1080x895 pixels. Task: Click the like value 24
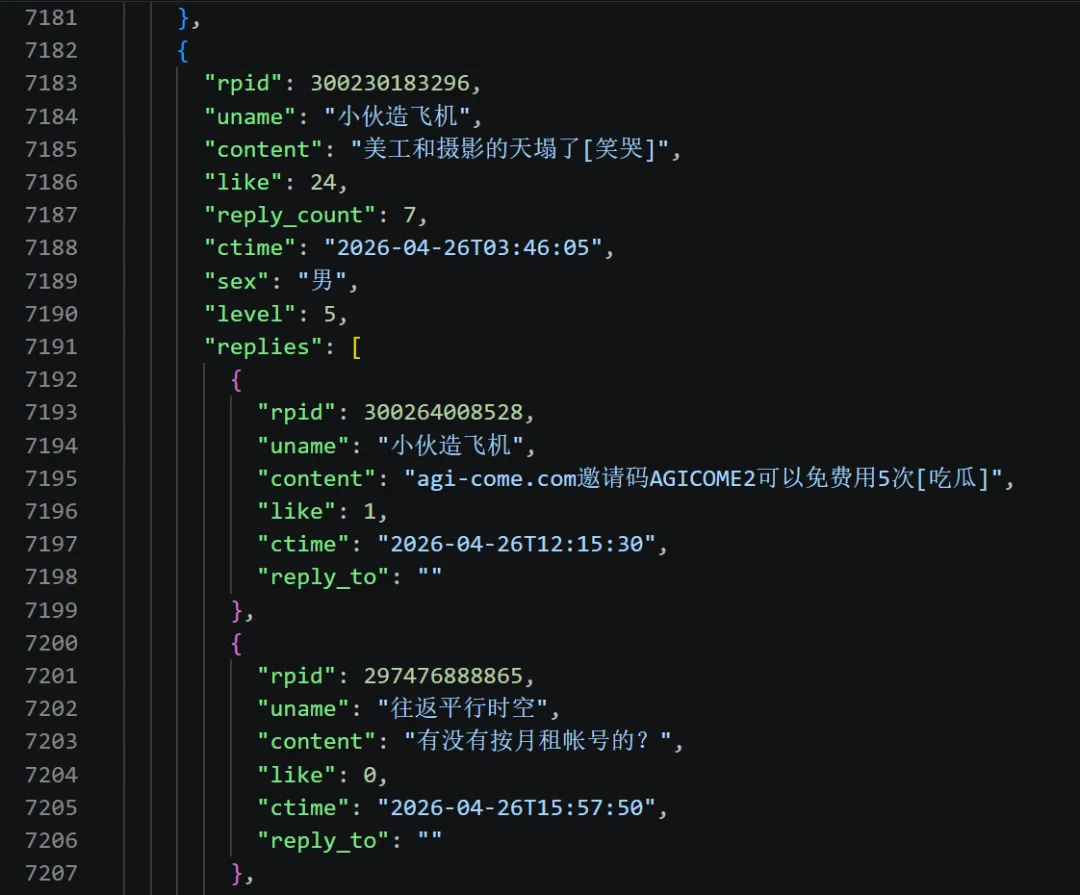tap(323, 182)
